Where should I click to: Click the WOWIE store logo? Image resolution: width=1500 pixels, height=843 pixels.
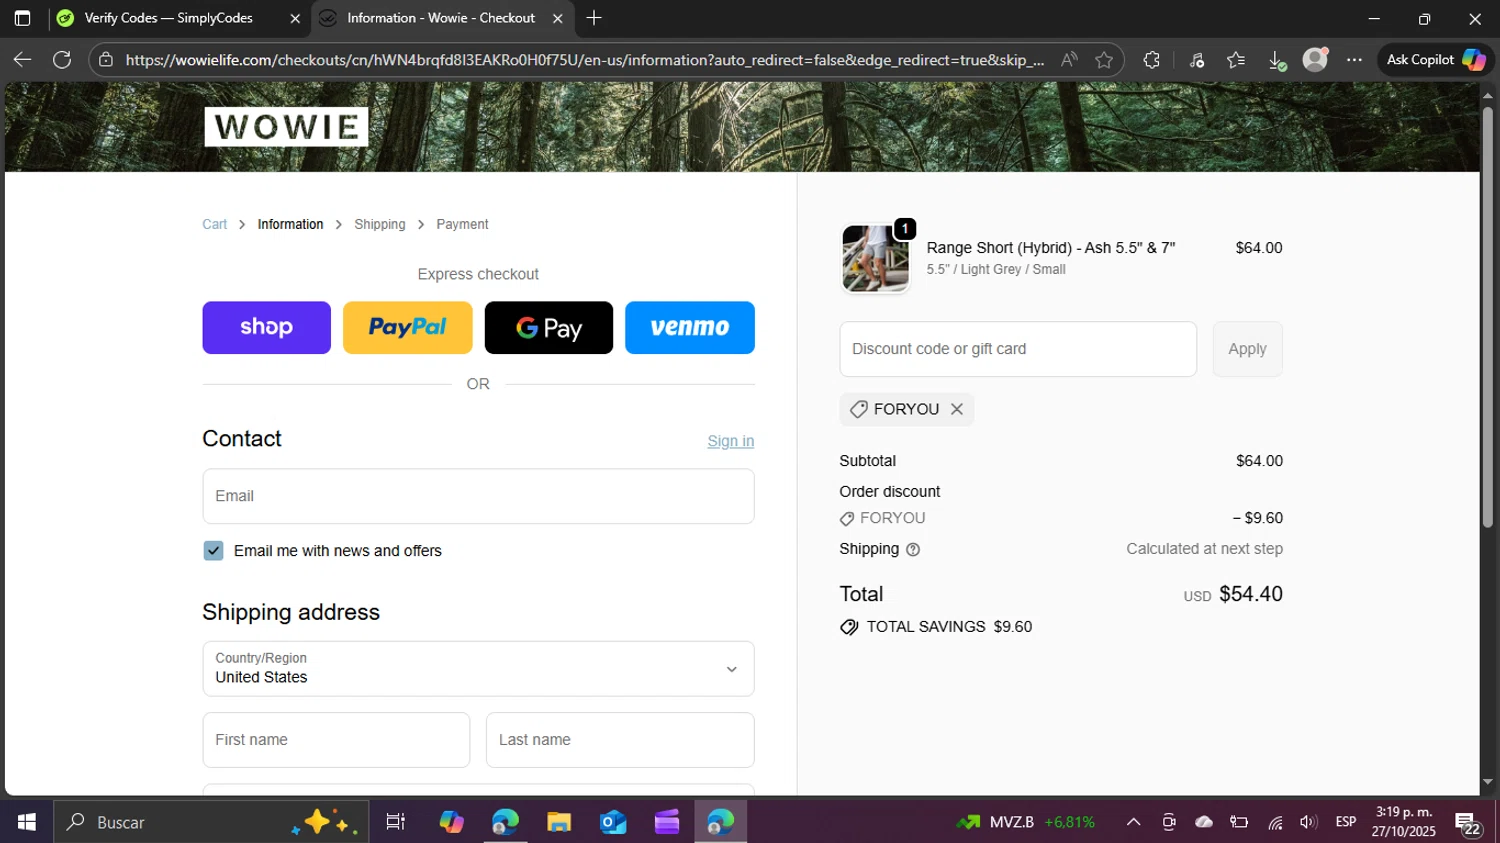pos(287,127)
